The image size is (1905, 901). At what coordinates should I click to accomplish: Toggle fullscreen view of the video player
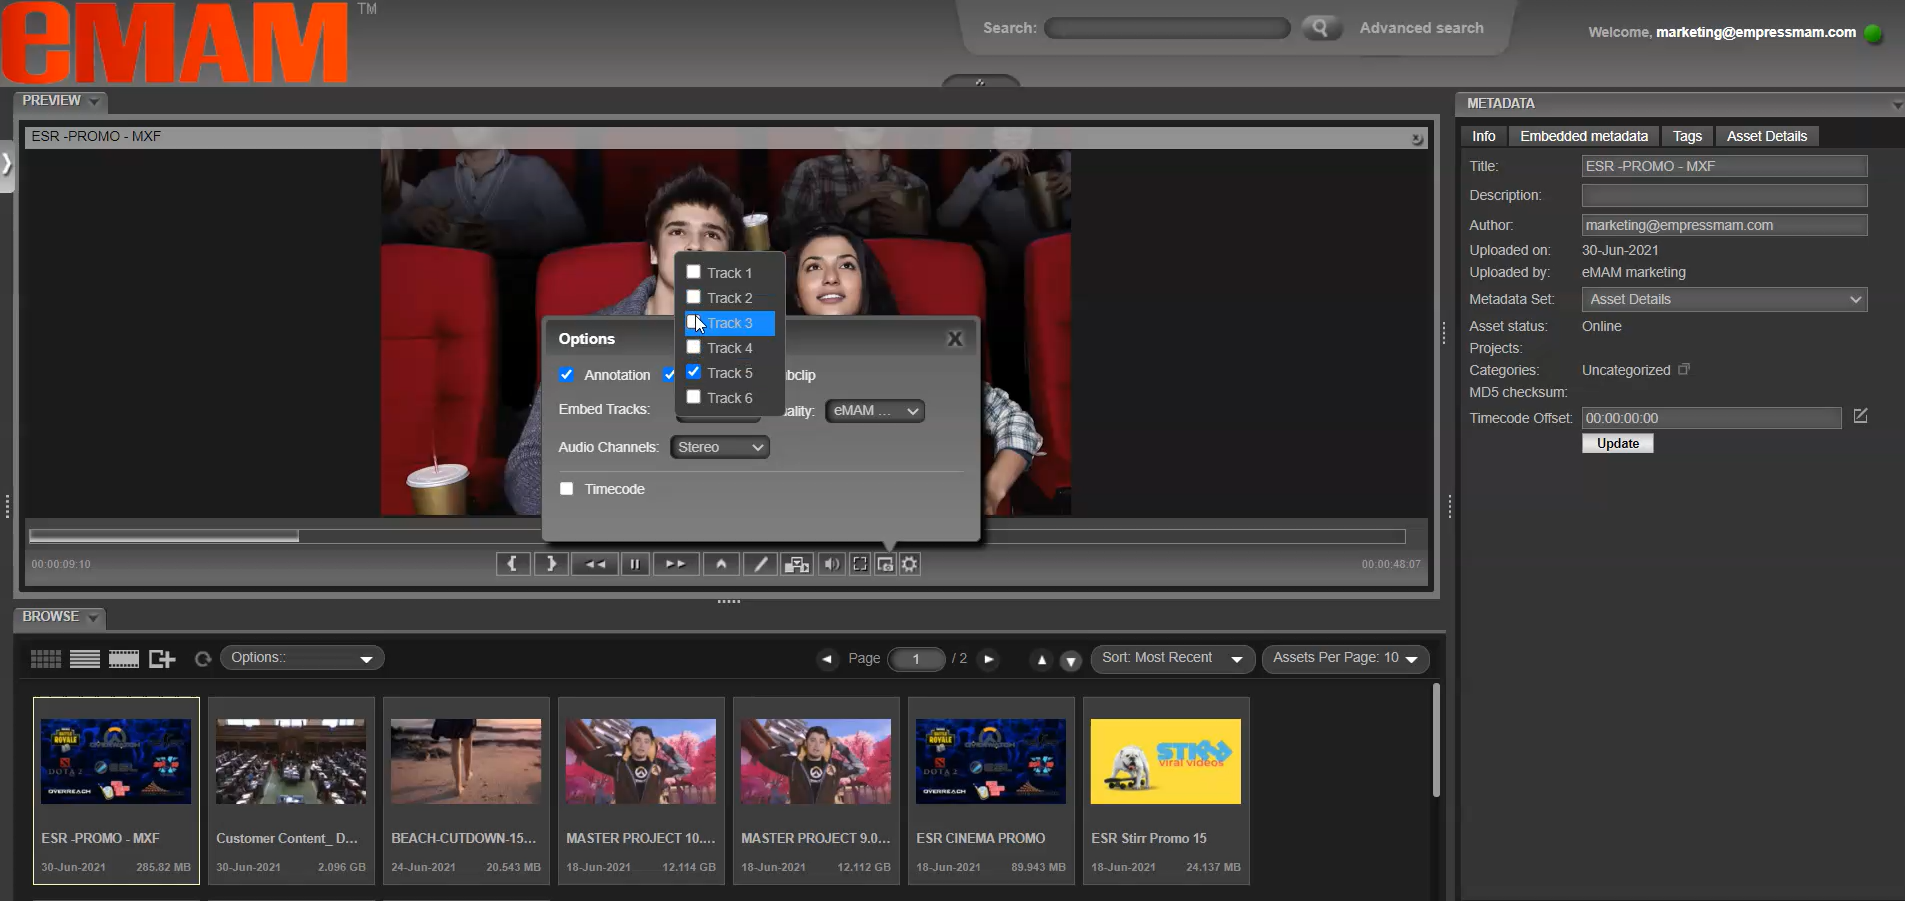[859, 563]
